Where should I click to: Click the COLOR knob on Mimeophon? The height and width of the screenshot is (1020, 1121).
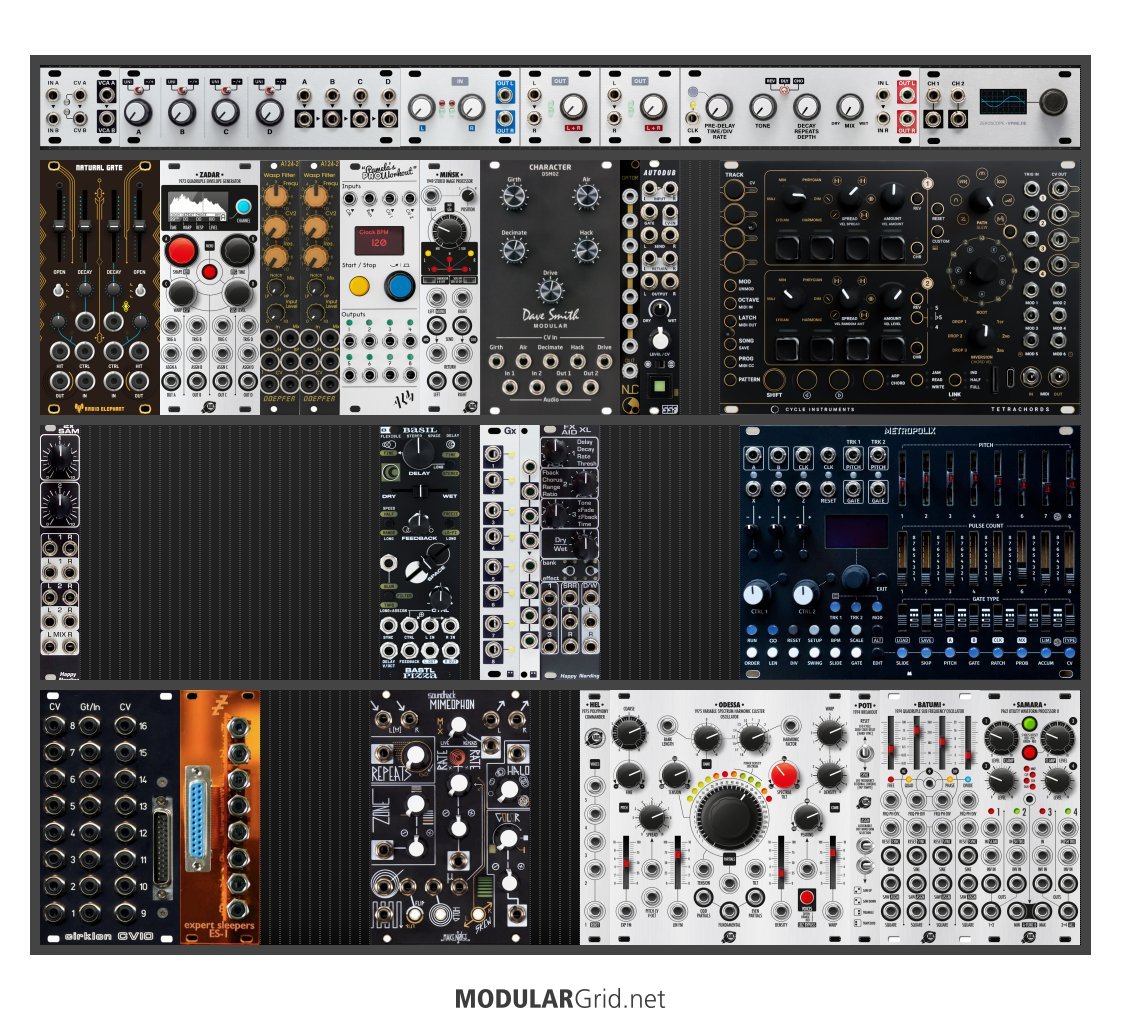(507, 839)
